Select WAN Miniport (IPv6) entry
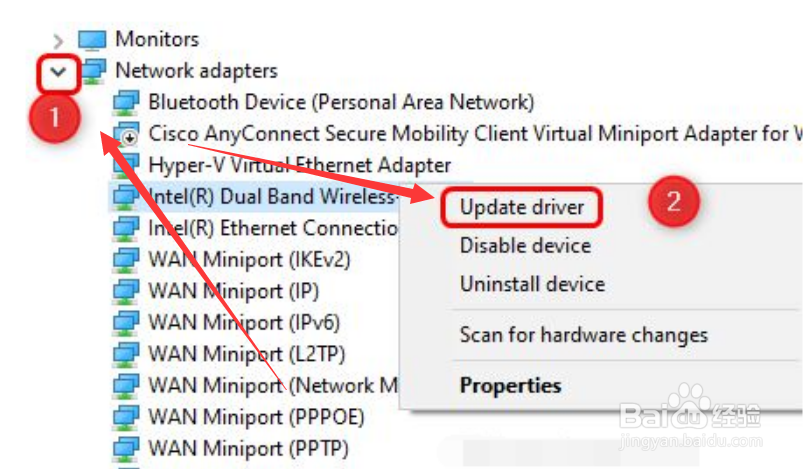This screenshot has height=469, width=808. (244, 322)
